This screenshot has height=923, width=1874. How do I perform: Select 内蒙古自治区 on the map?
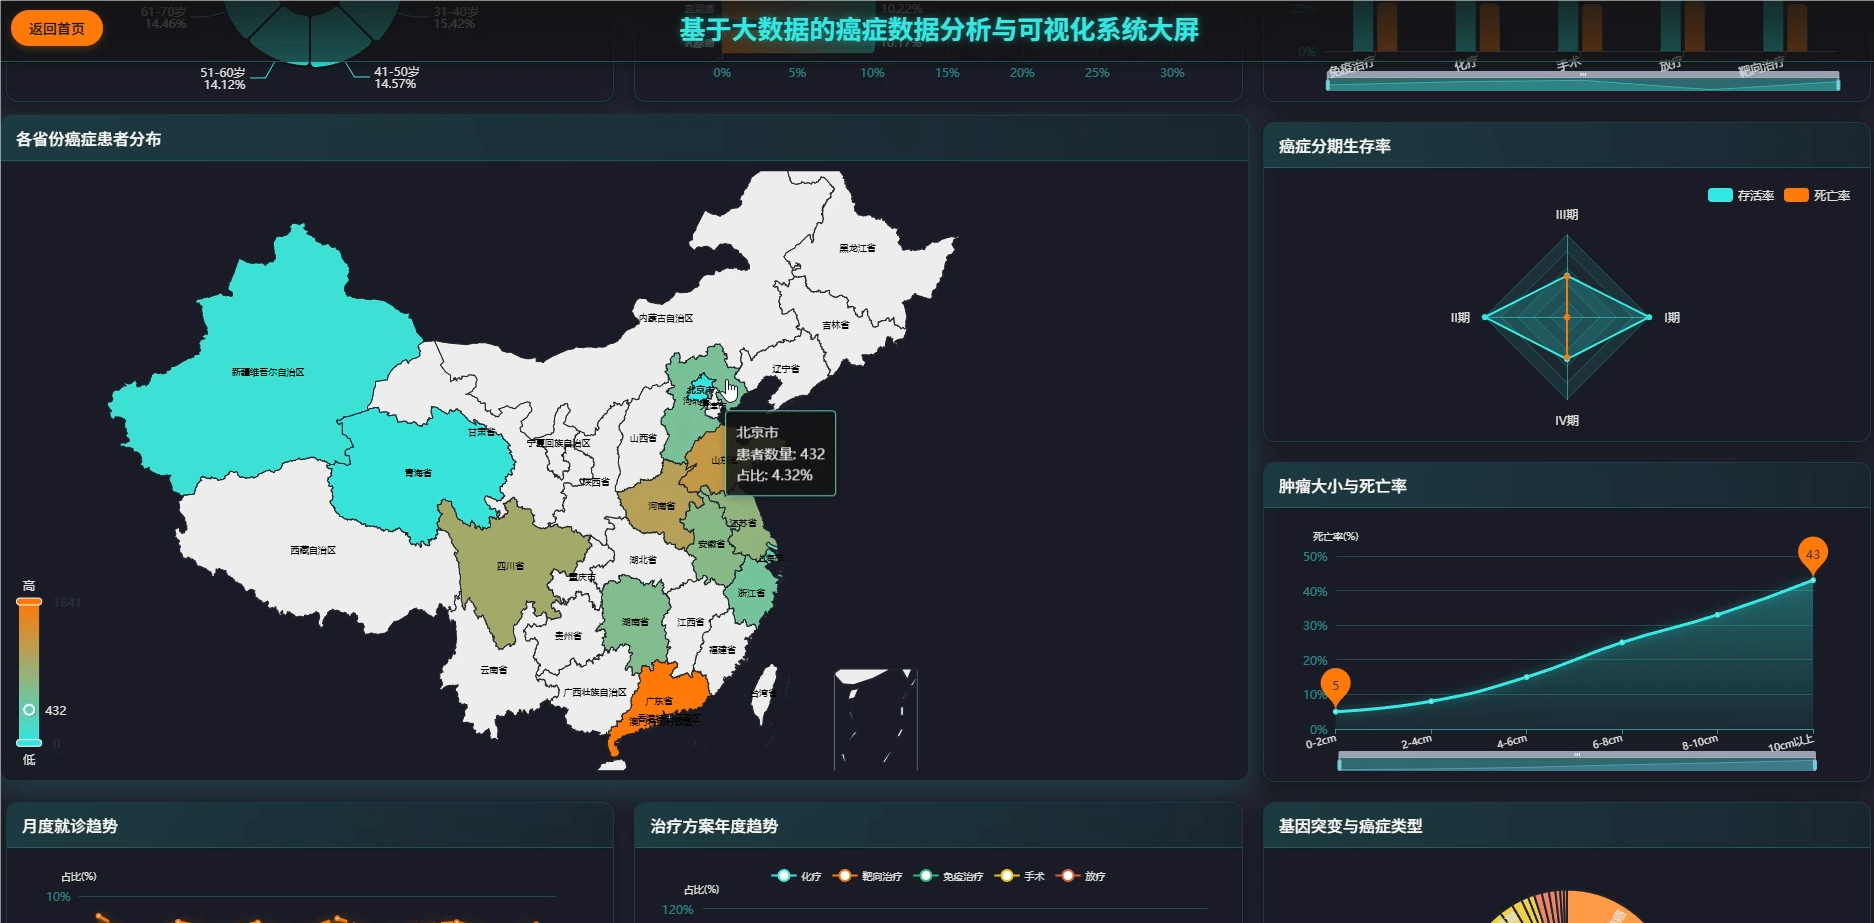666,318
